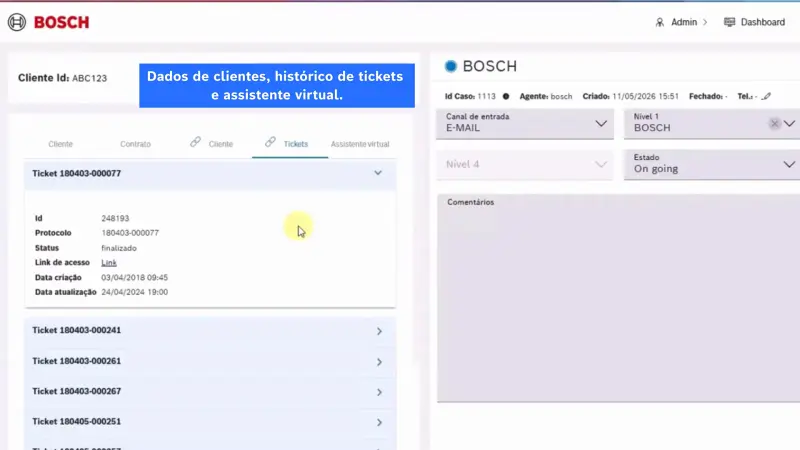This screenshot has width=800, height=450.
Task: Click the Admin user profile icon
Action: point(660,22)
